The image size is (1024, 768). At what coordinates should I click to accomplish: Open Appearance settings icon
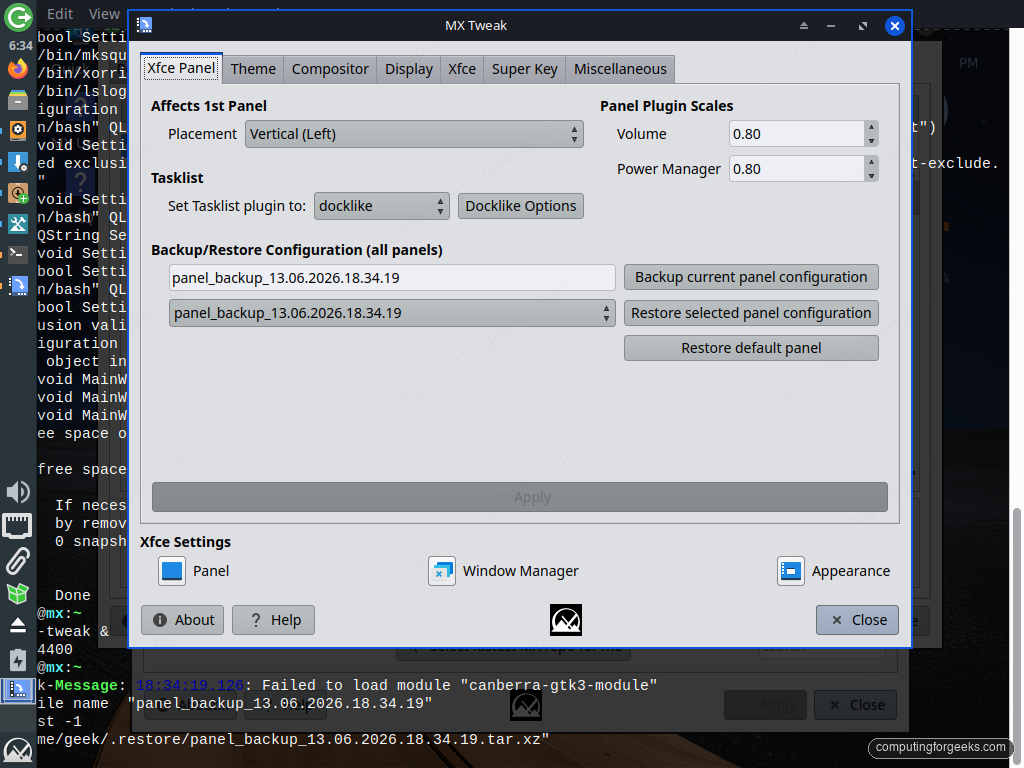(791, 571)
